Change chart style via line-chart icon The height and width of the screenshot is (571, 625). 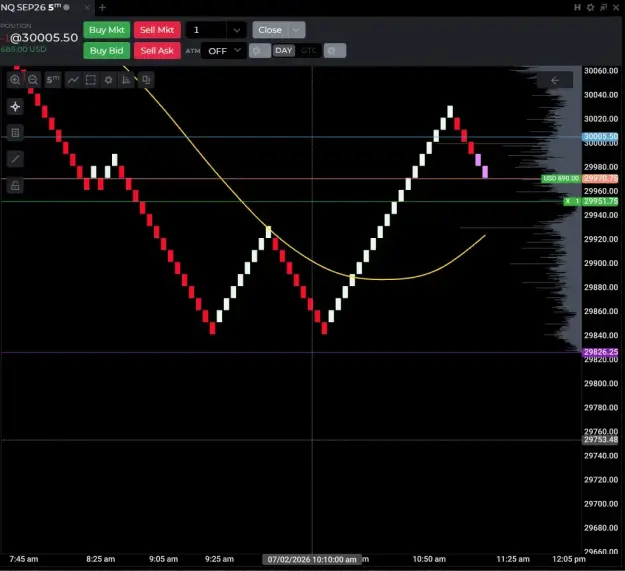[x=73, y=80]
